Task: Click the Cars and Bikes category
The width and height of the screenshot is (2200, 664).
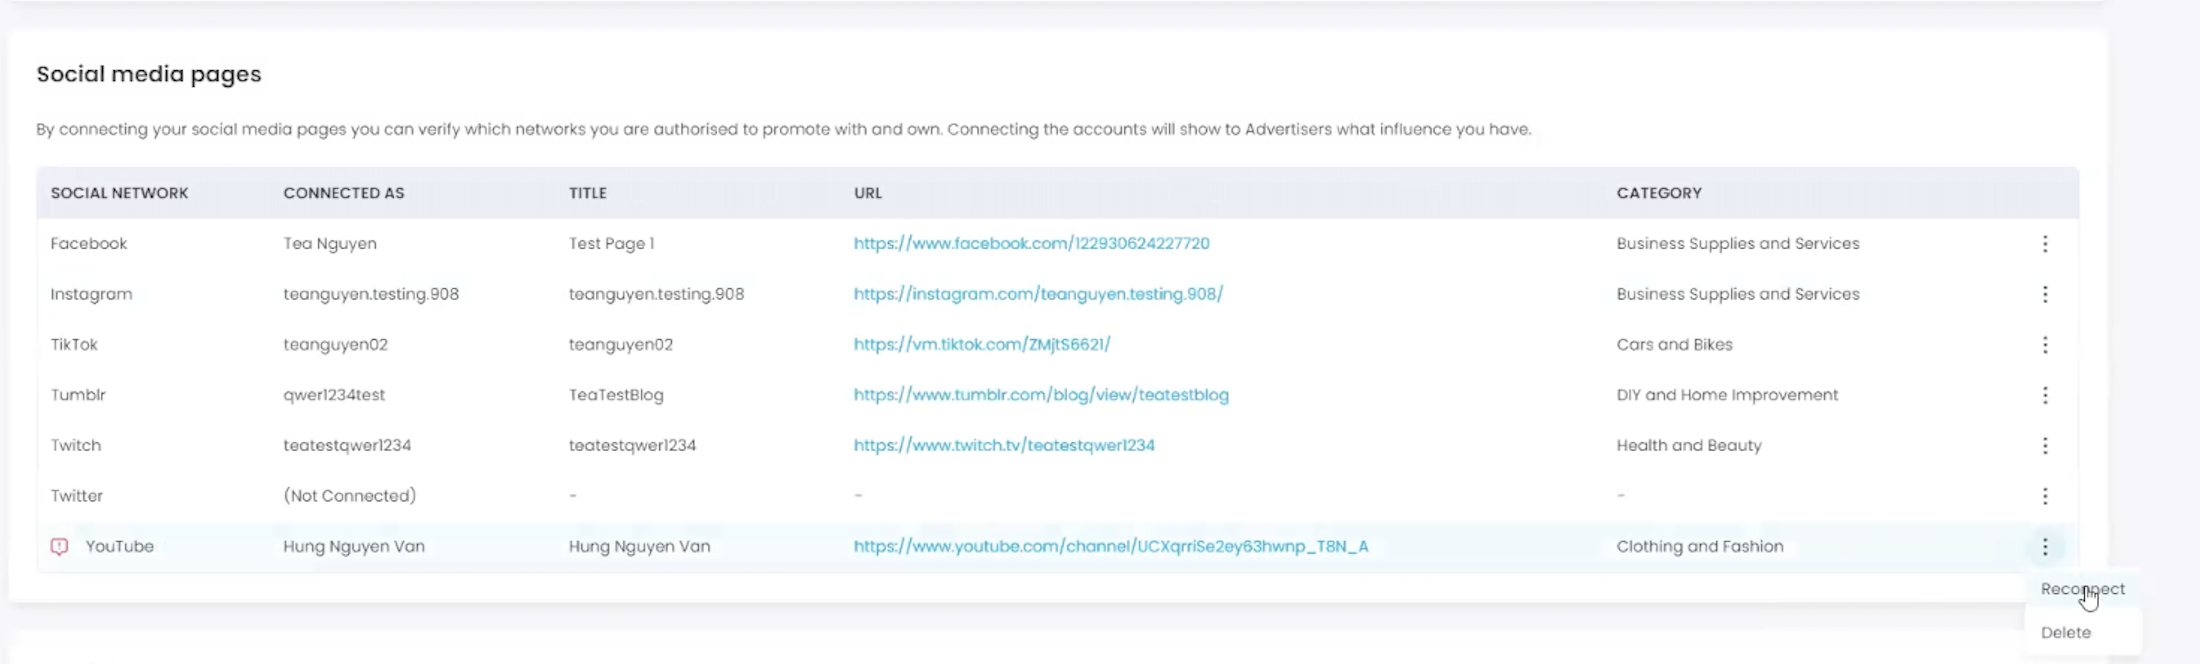Action: [x=1674, y=345]
